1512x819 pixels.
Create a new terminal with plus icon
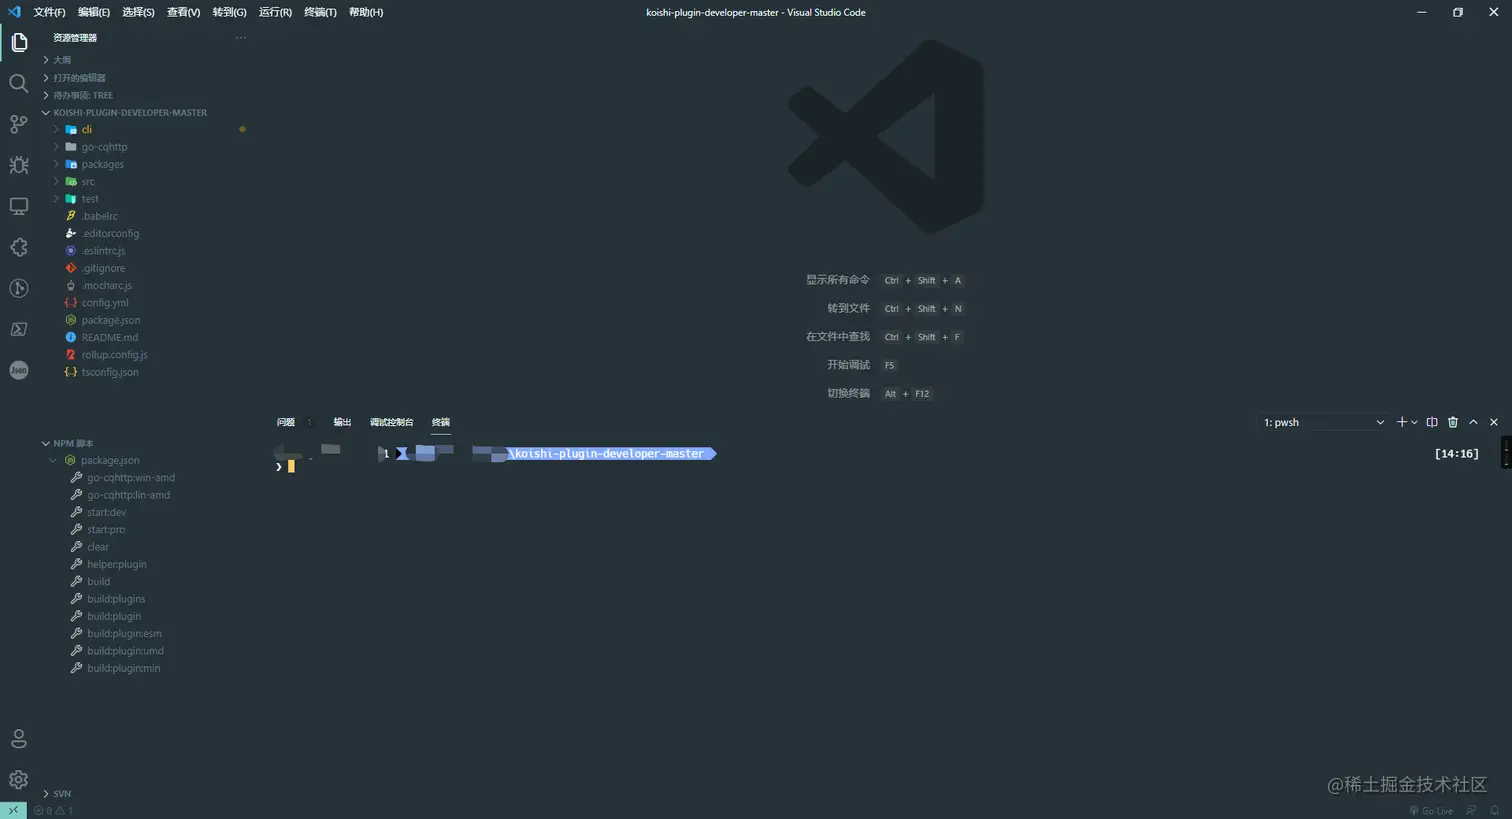point(1401,422)
